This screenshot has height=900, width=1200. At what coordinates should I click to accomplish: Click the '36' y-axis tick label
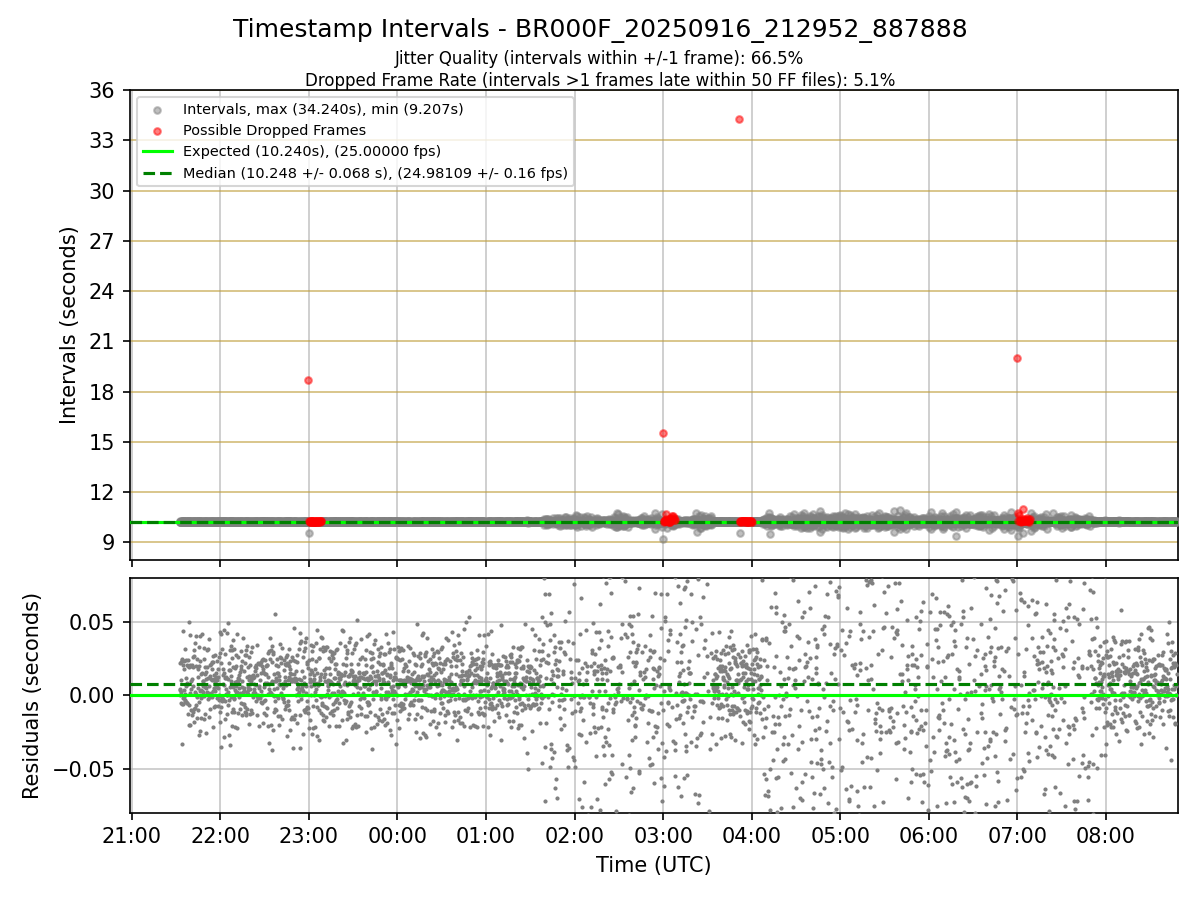click(104, 91)
